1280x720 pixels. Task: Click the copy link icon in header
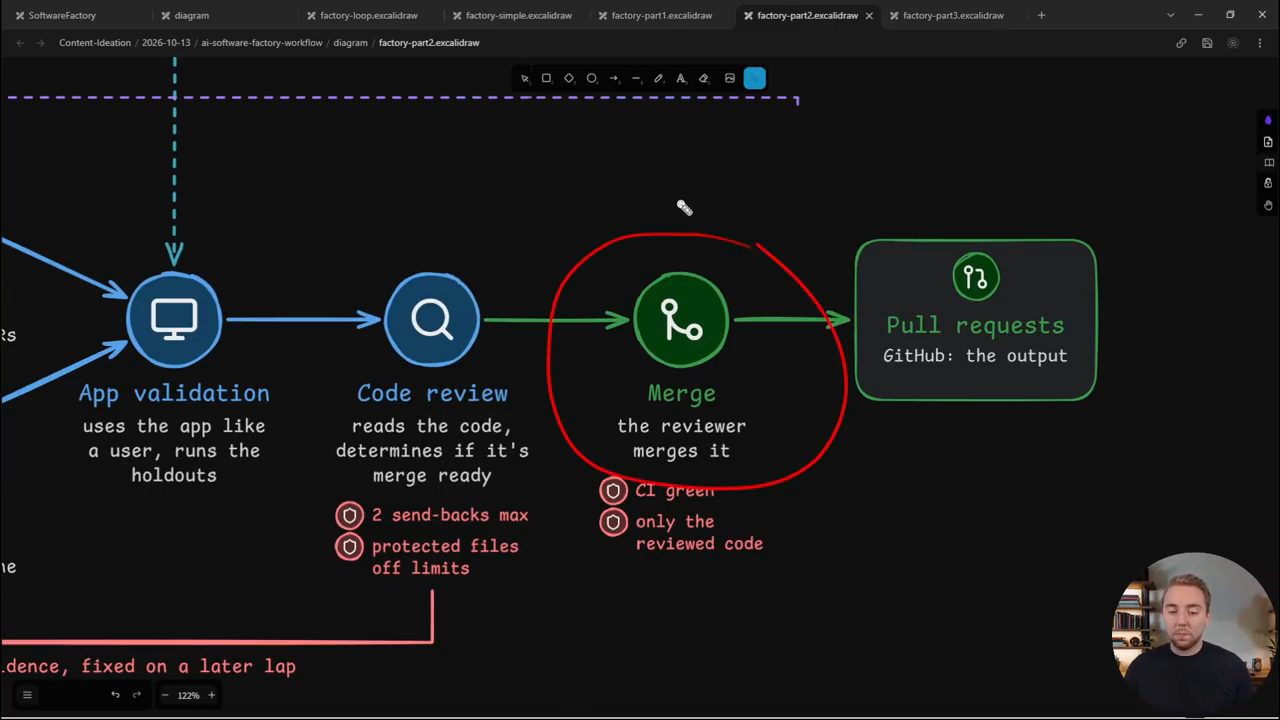coord(1181,43)
